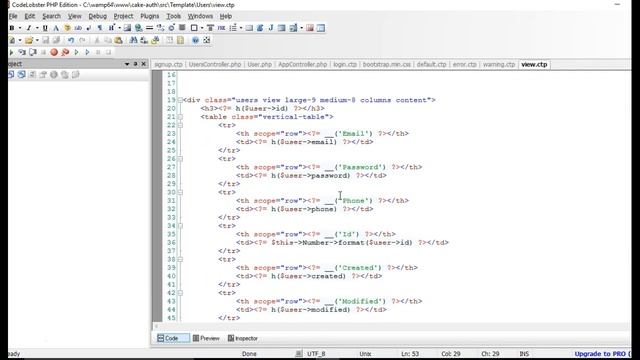Click the UTF_8 encoding in status bar
Image resolution: width=640 pixels, height=360 pixels.
click(316, 354)
